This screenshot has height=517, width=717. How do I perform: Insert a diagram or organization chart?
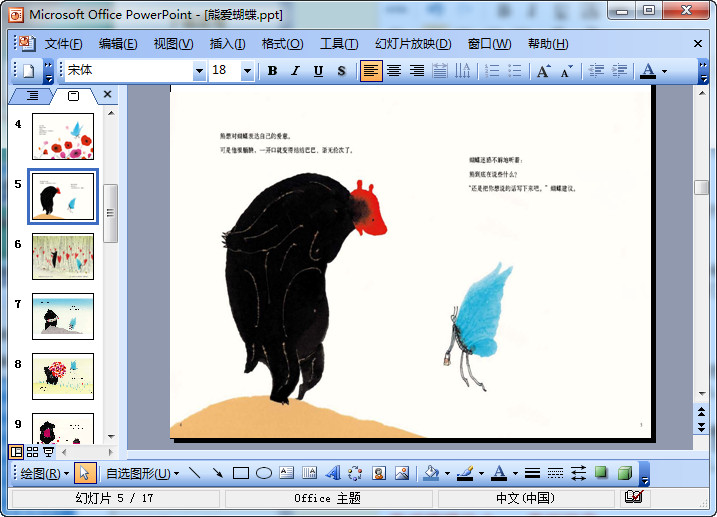tap(355, 473)
